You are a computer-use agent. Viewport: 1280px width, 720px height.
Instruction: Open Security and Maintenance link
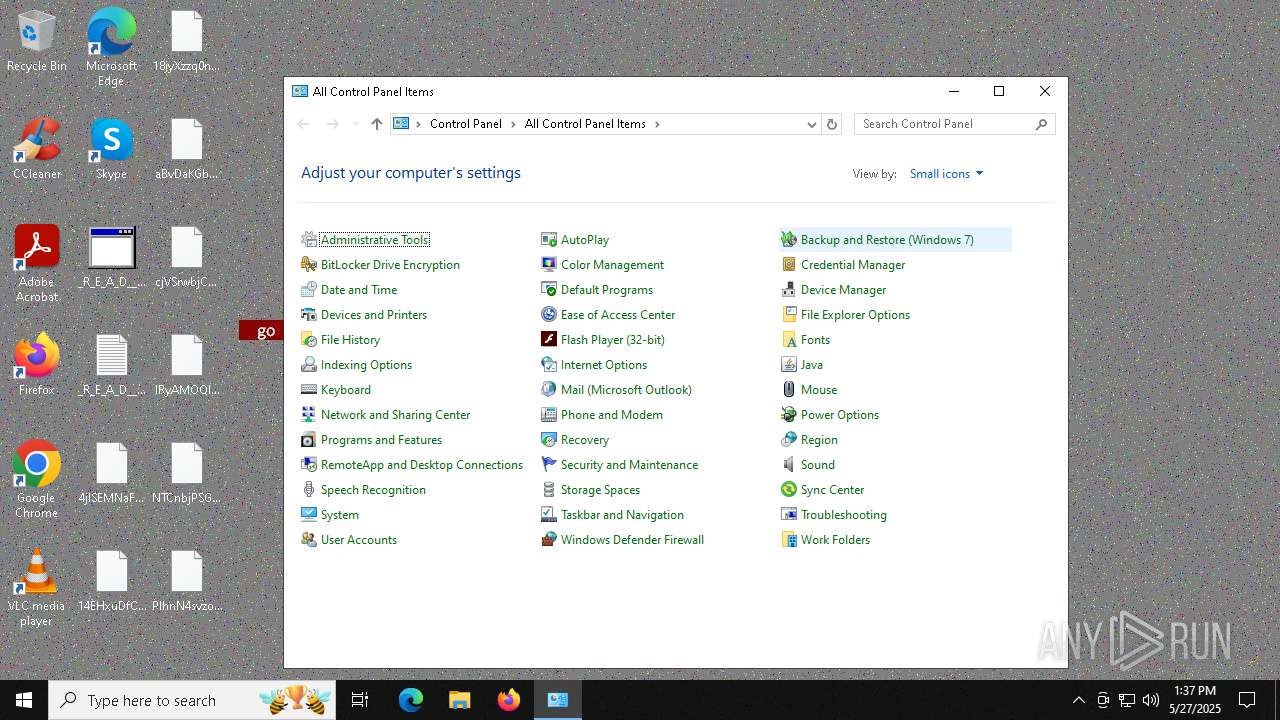coord(629,465)
